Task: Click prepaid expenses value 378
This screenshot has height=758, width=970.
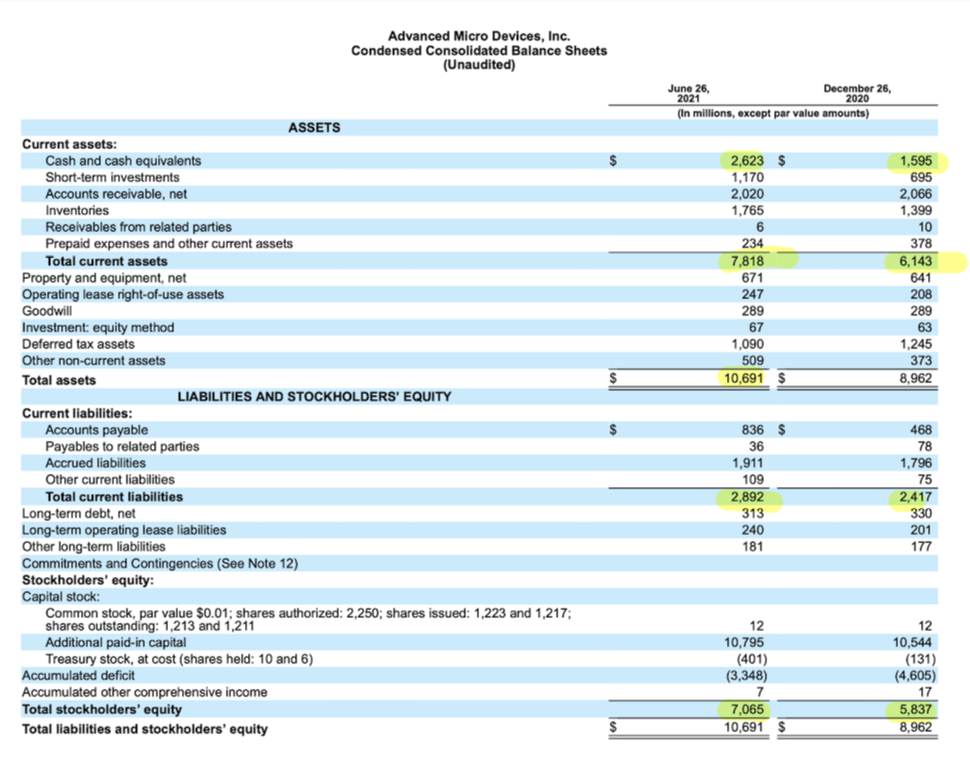Action: click(921, 244)
